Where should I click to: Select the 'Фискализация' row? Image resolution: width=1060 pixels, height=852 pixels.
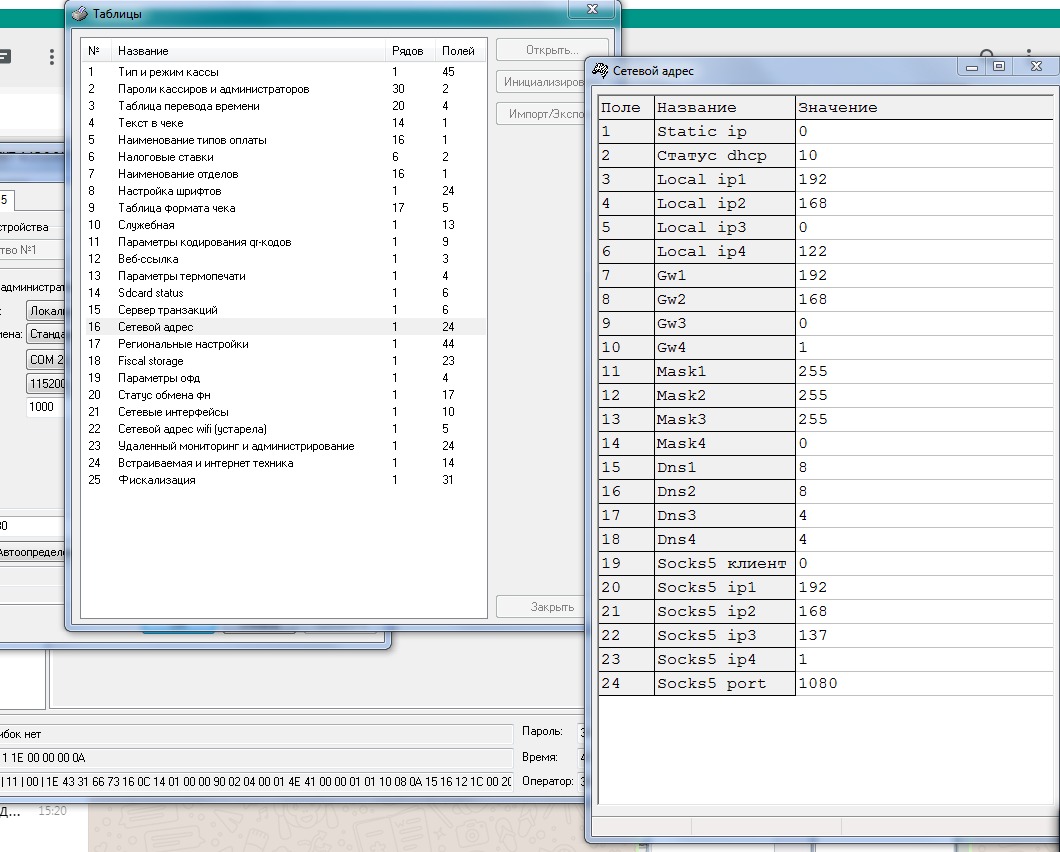284,480
